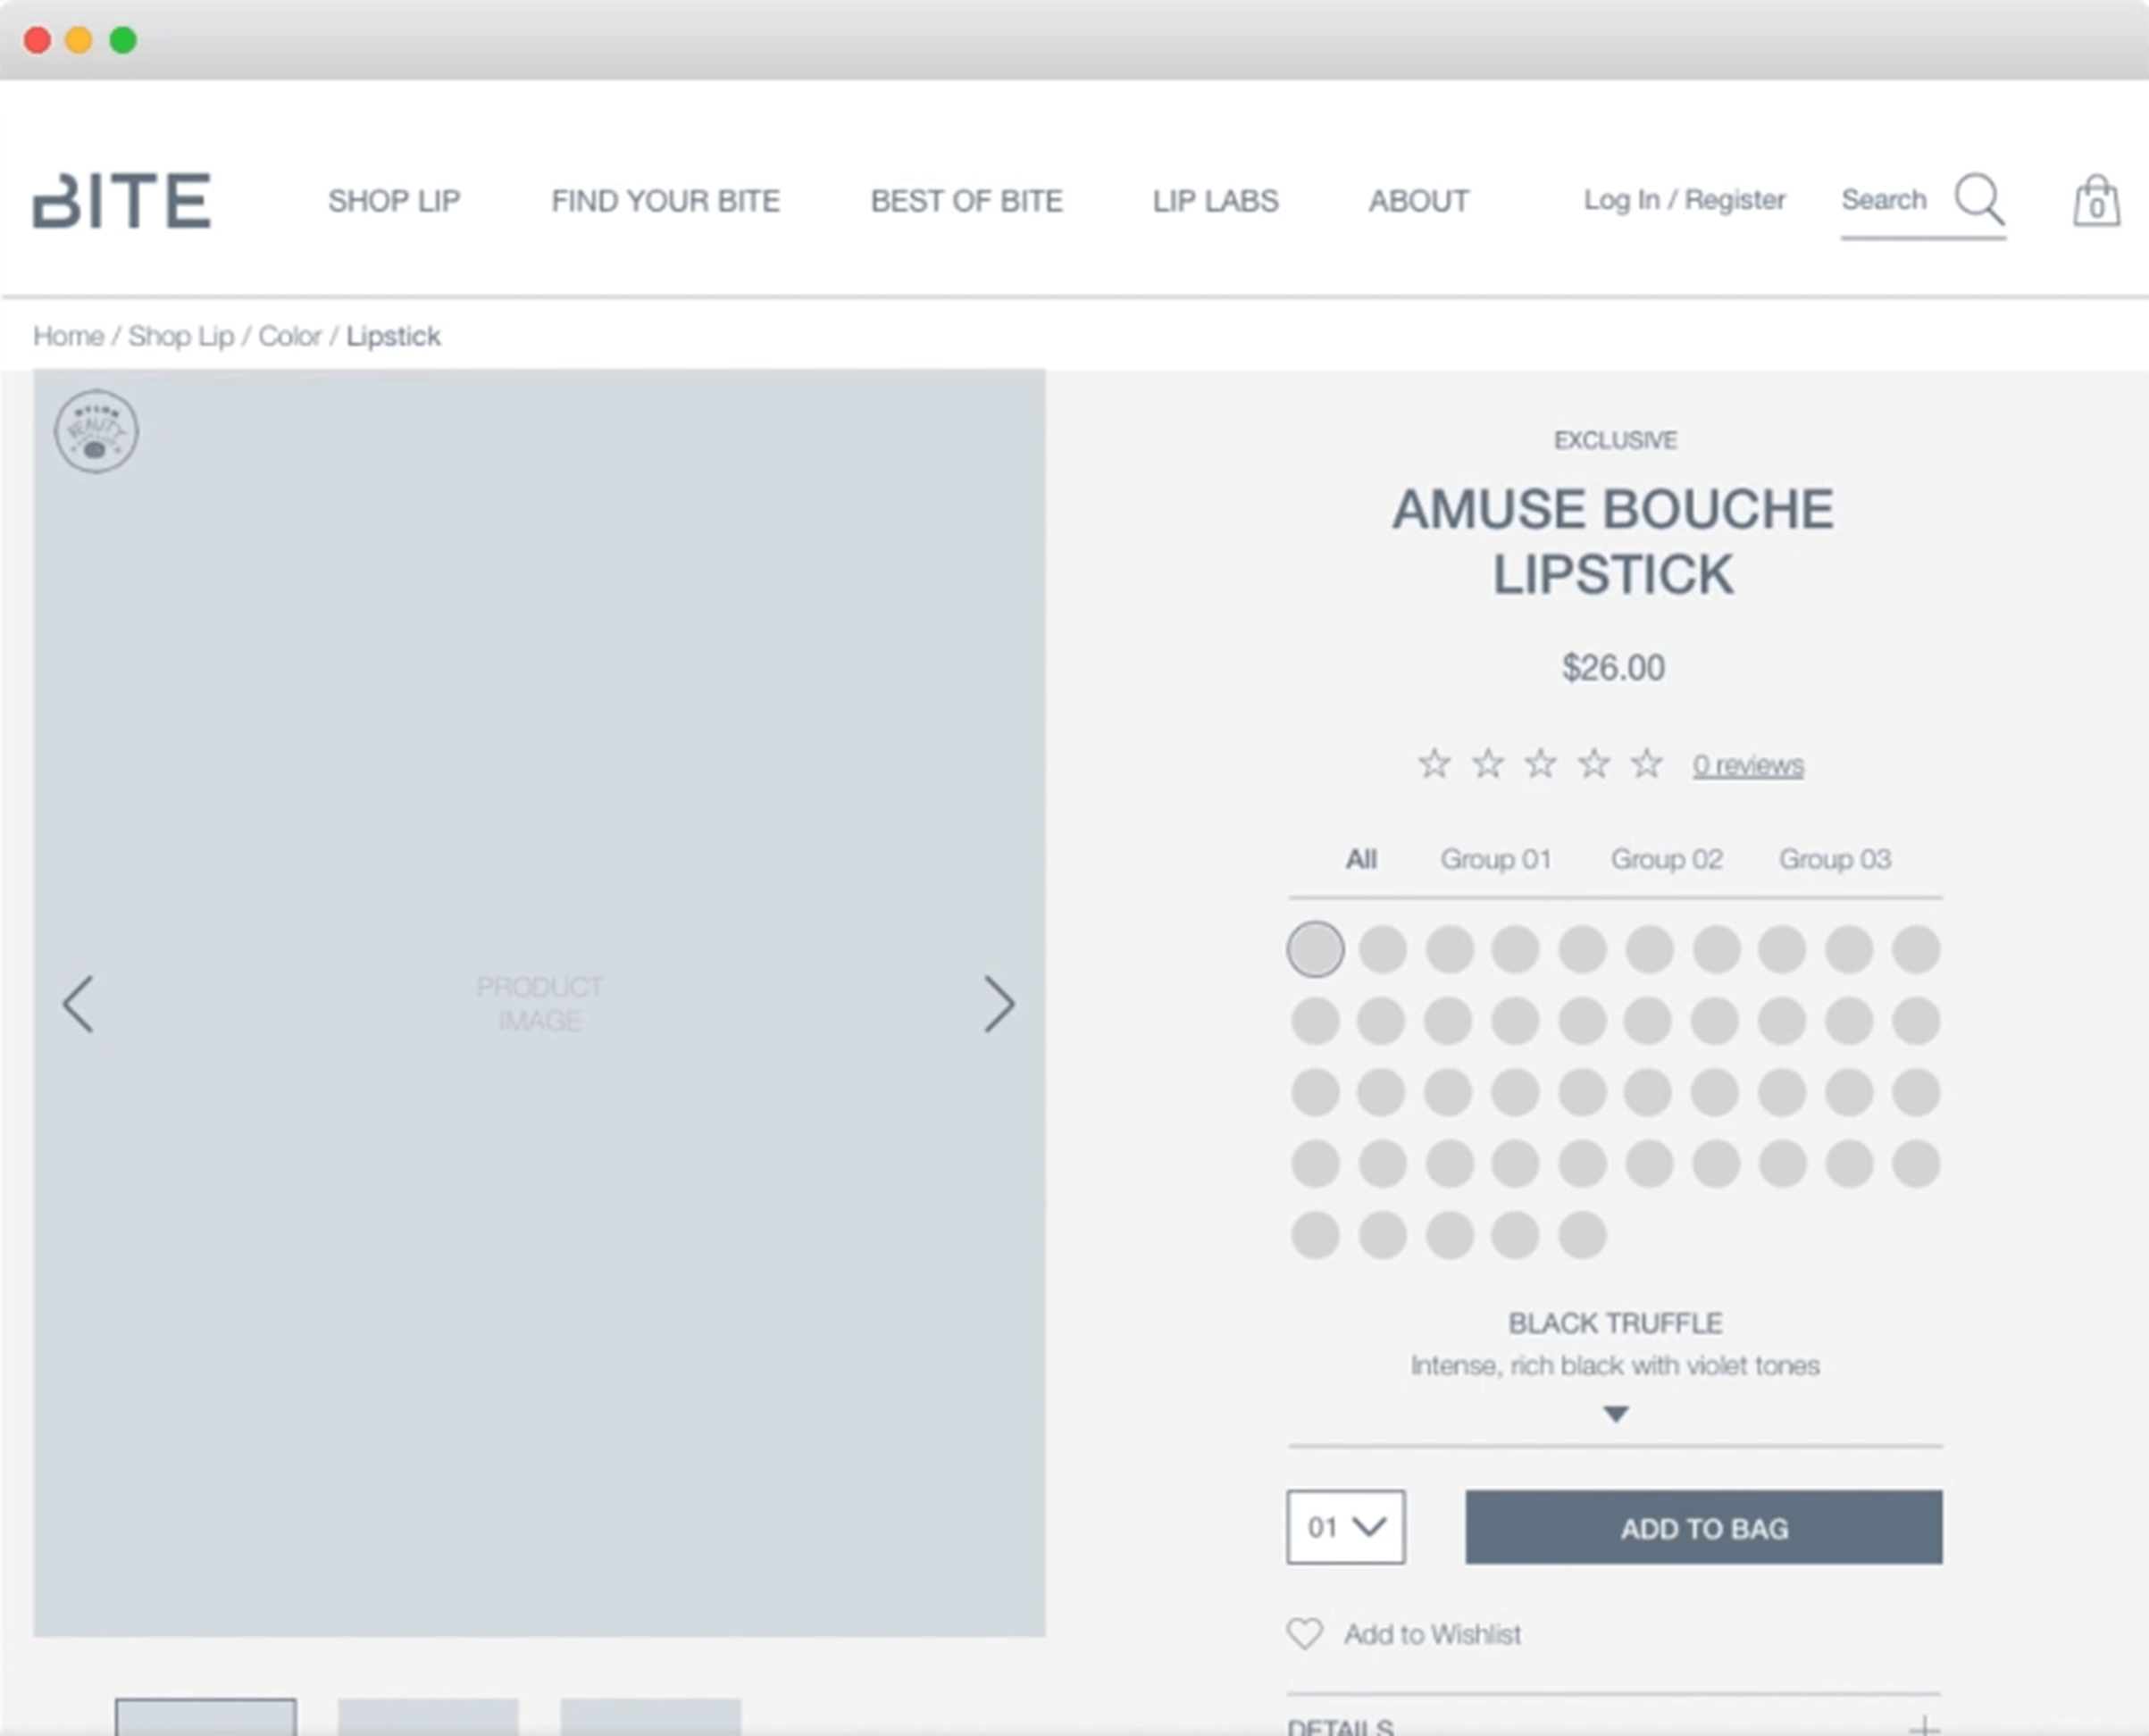2149x1736 pixels.
Task: Click the ADD TO BAG button
Action: (1704, 1527)
